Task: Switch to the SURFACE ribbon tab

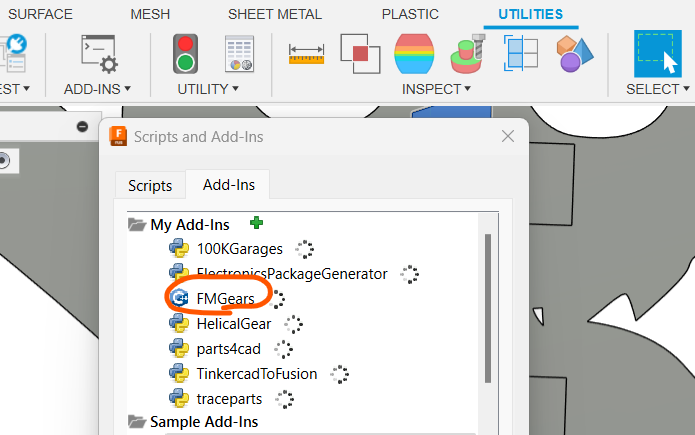Action: (40, 14)
